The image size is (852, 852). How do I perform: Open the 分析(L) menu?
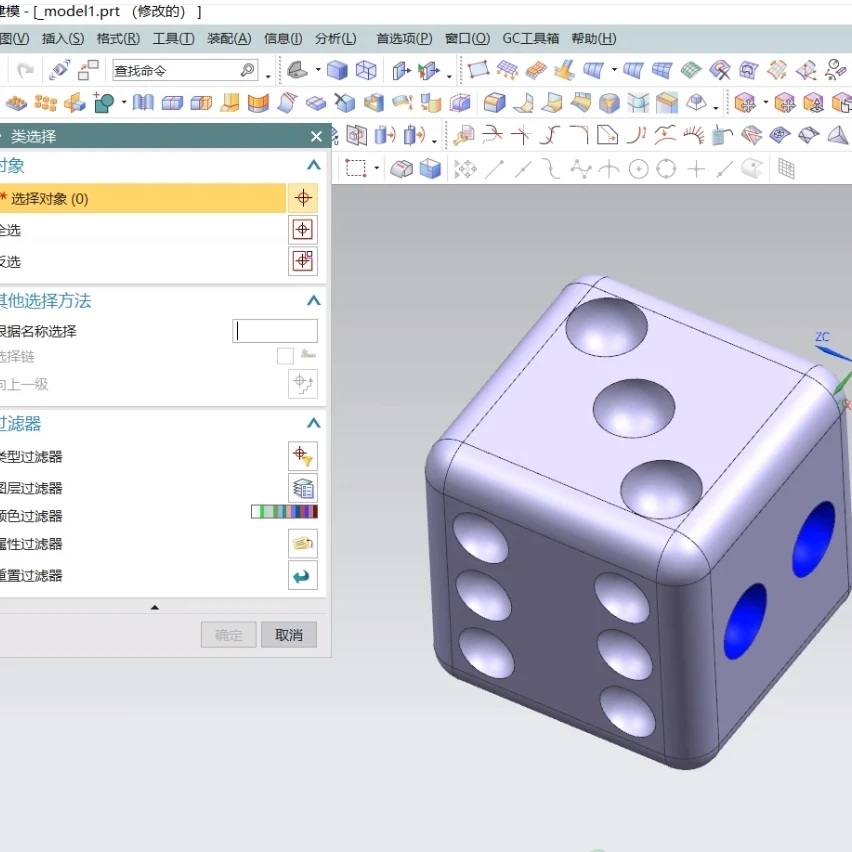pyautogui.click(x=335, y=39)
